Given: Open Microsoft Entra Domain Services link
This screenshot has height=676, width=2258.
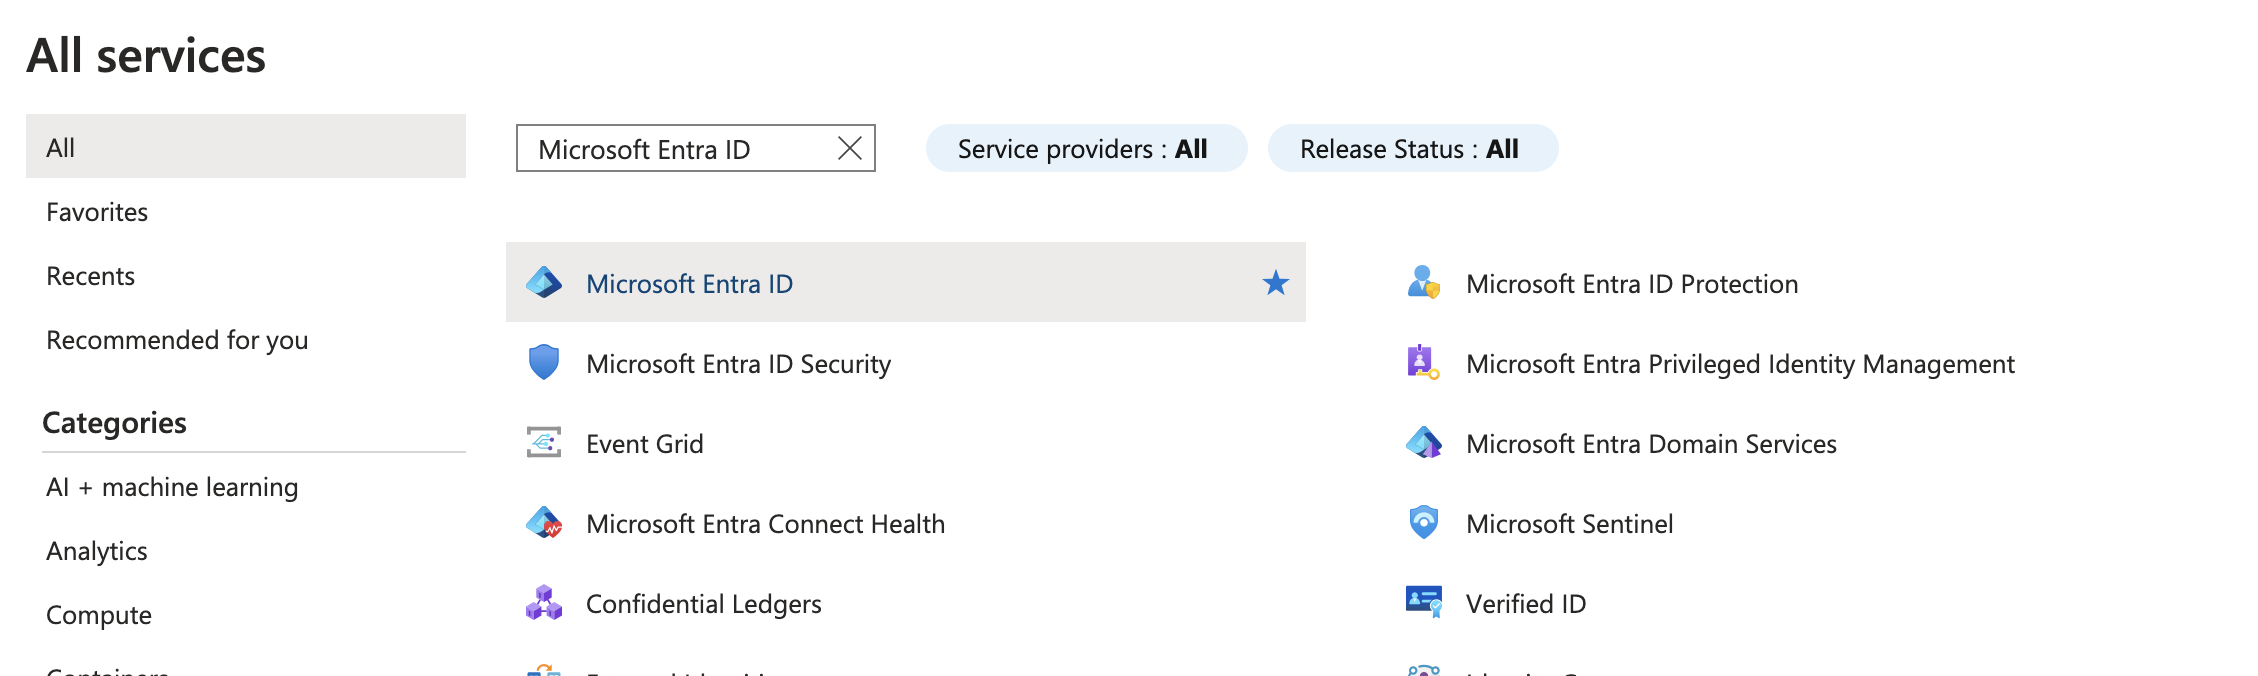Looking at the screenshot, I should [x=1651, y=444].
